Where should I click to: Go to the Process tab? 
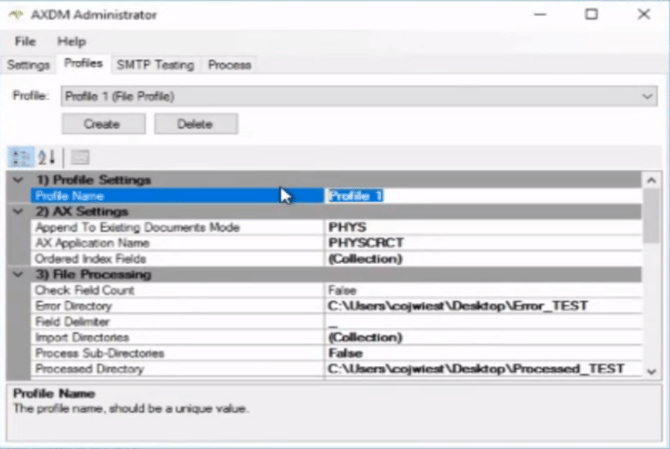click(229, 65)
